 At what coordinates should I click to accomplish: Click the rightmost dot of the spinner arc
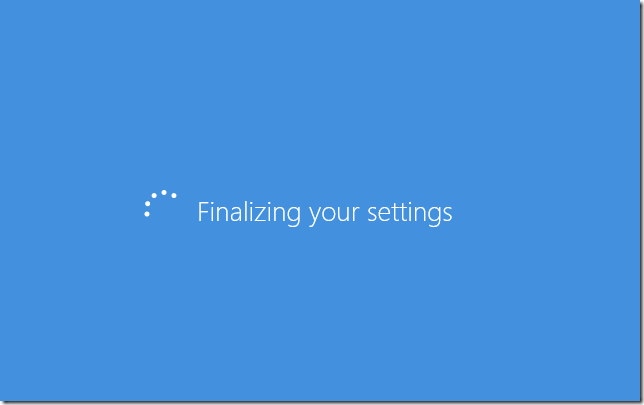click(174, 196)
